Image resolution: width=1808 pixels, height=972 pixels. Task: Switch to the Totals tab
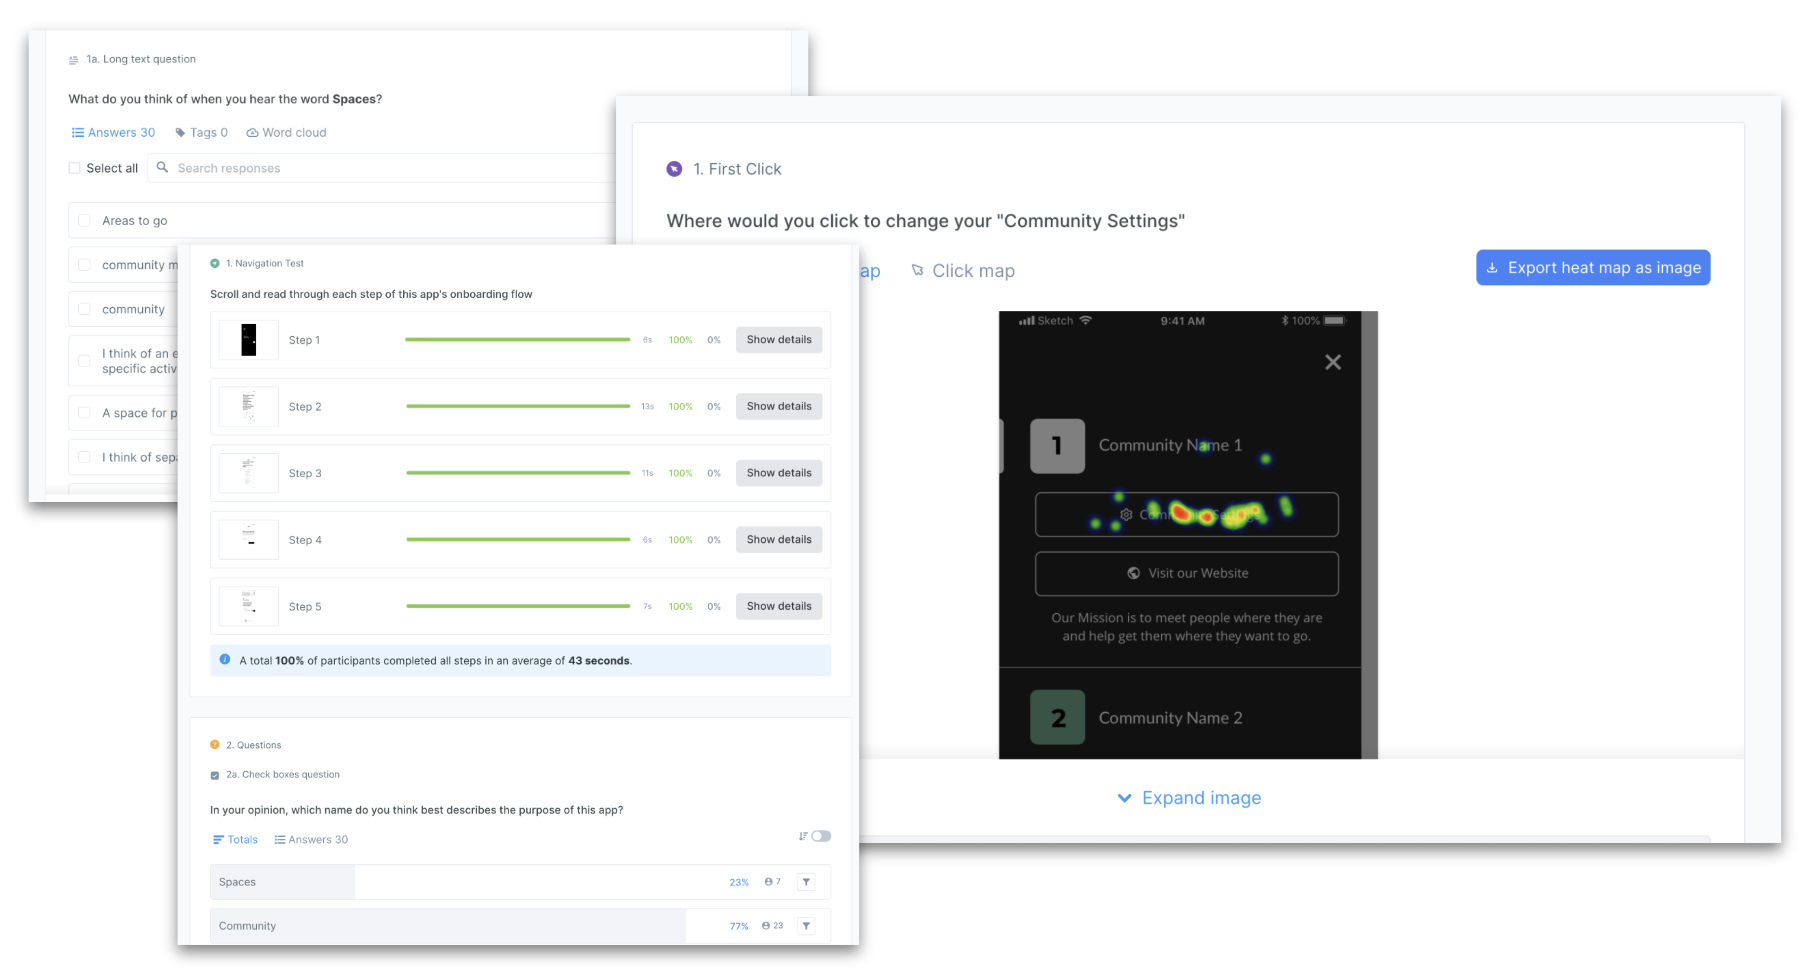235,840
